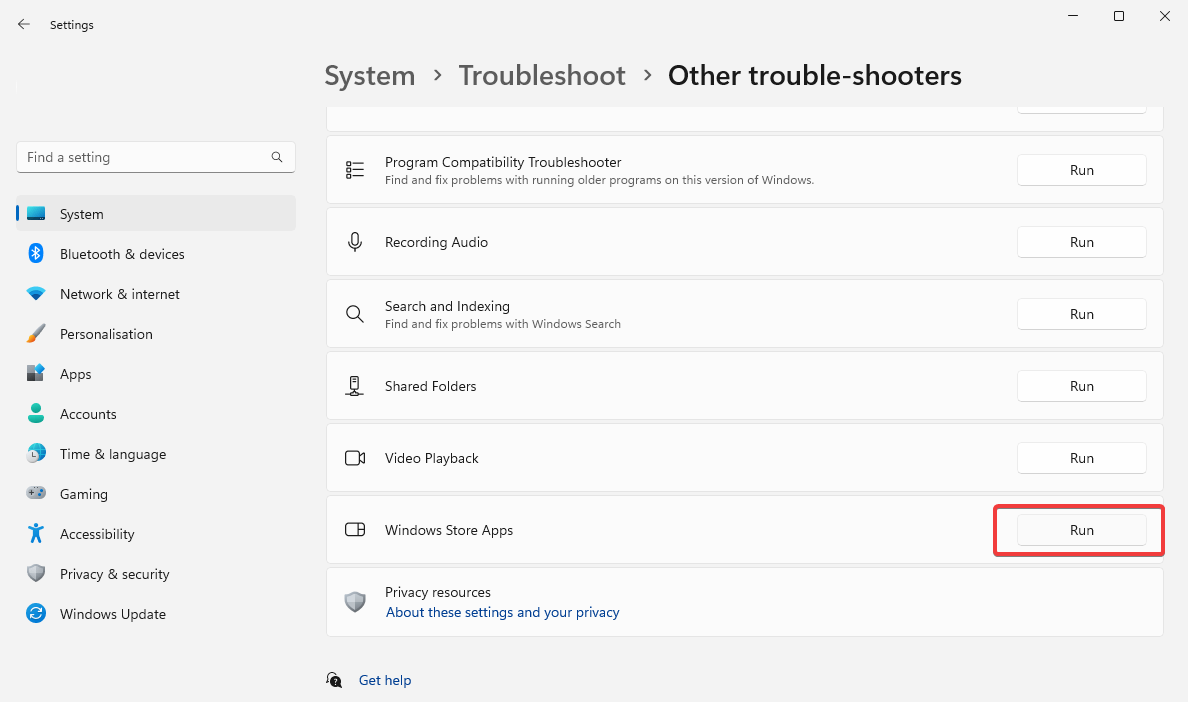Viewport: 1188px width, 702px height.
Task: Click the Get help link
Action: coord(385,680)
